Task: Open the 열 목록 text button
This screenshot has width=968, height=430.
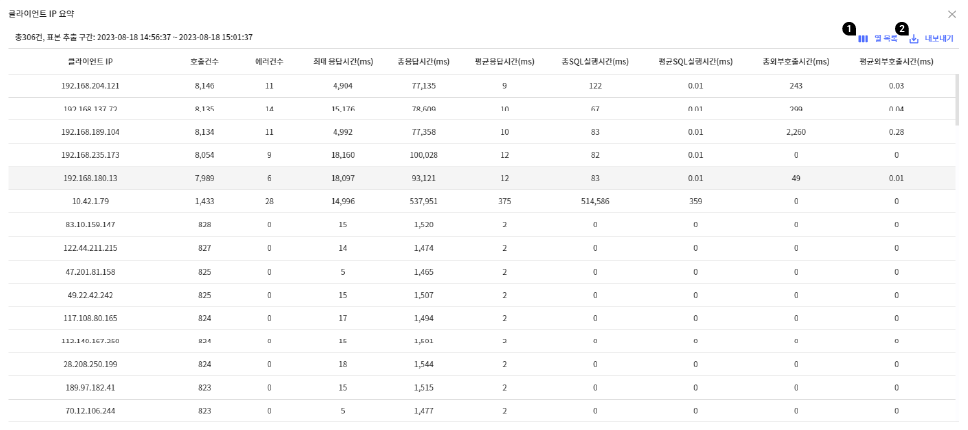Action: click(885, 38)
